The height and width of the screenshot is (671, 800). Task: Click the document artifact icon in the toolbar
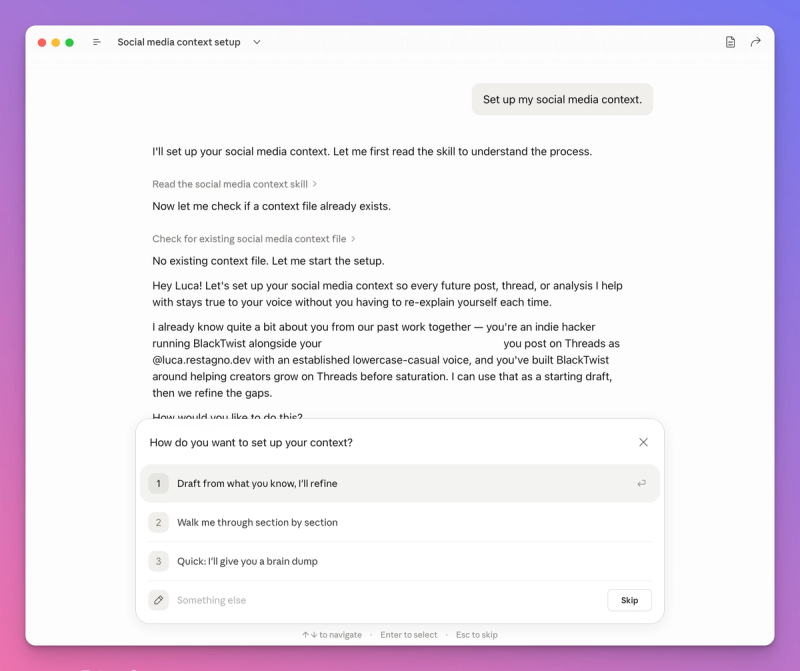click(x=729, y=42)
